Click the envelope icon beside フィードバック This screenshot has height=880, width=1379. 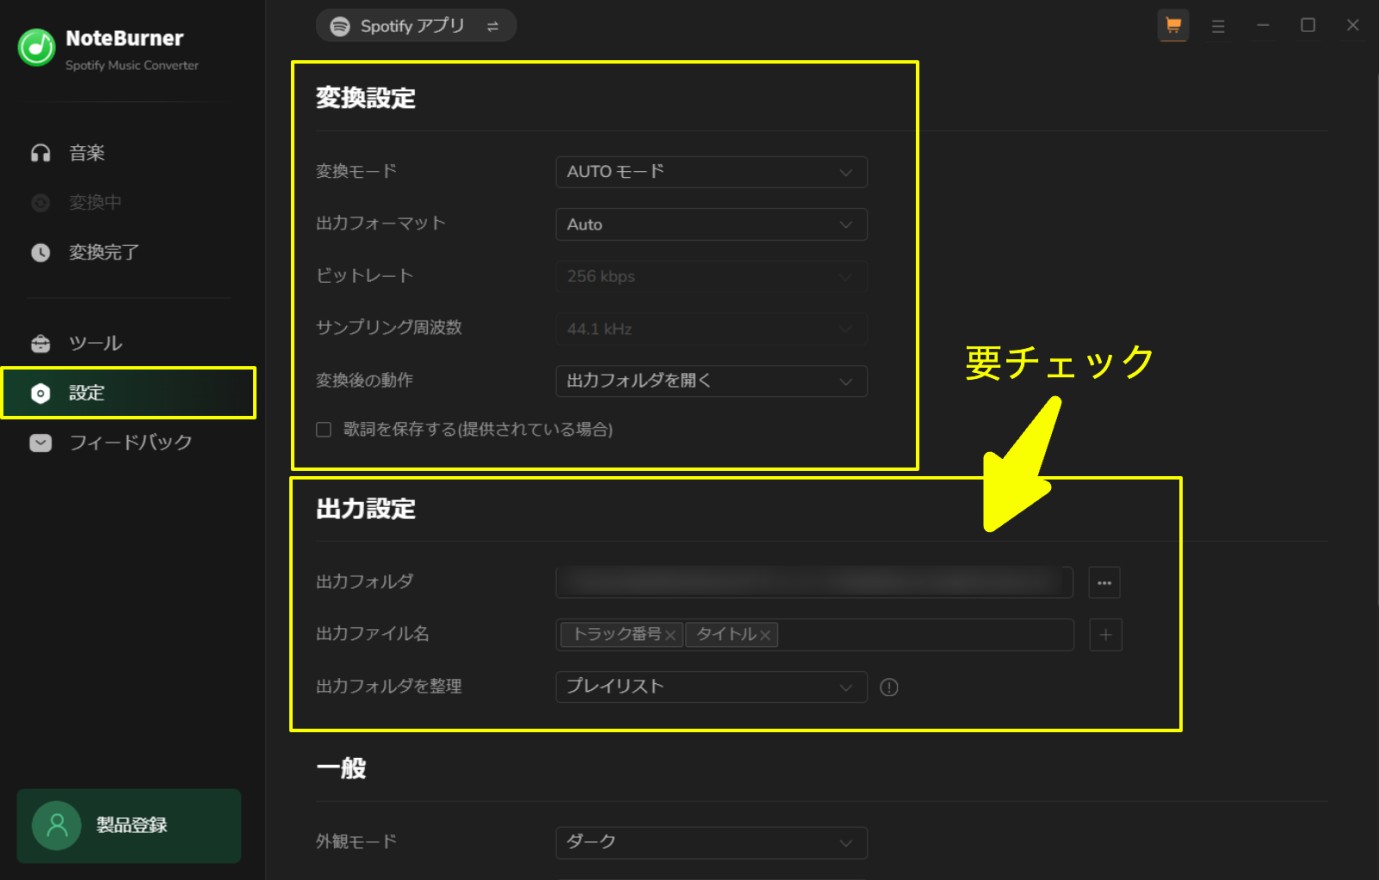[x=40, y=442]
